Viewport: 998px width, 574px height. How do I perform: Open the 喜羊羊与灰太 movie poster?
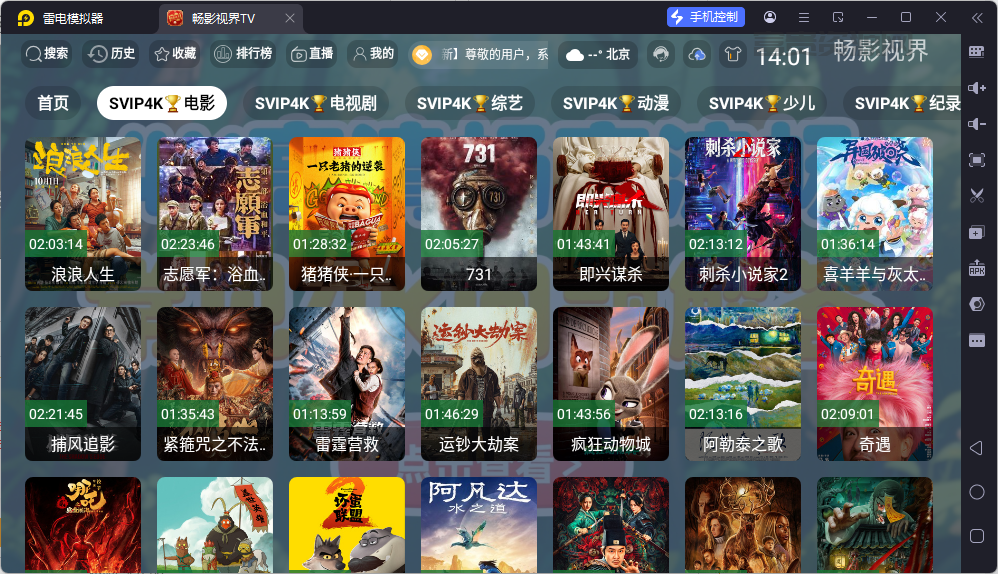875,214
